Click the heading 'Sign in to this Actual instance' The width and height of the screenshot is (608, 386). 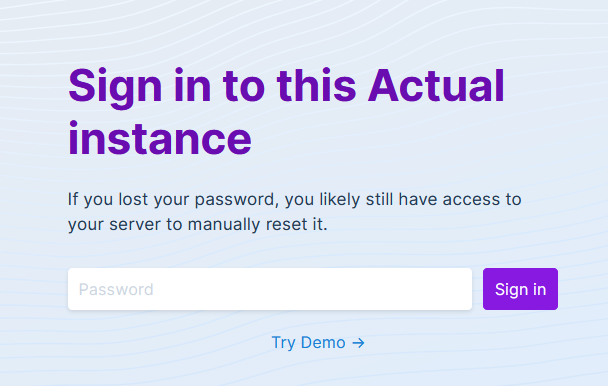(x=286, y=112)
